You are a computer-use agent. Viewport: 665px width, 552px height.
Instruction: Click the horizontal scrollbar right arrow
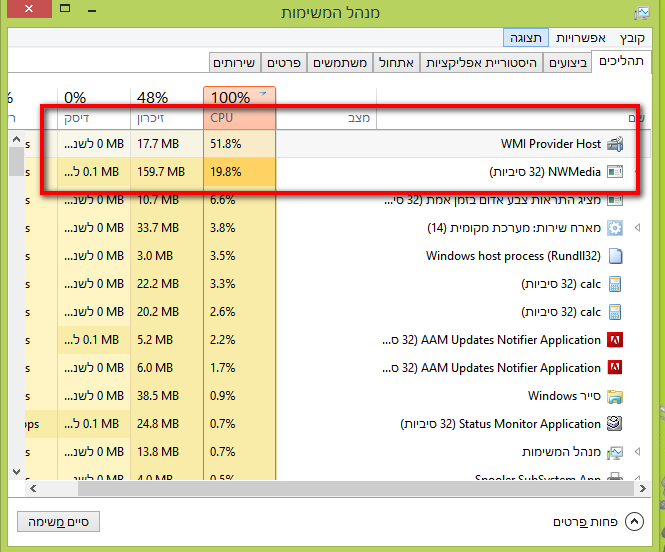643,489
